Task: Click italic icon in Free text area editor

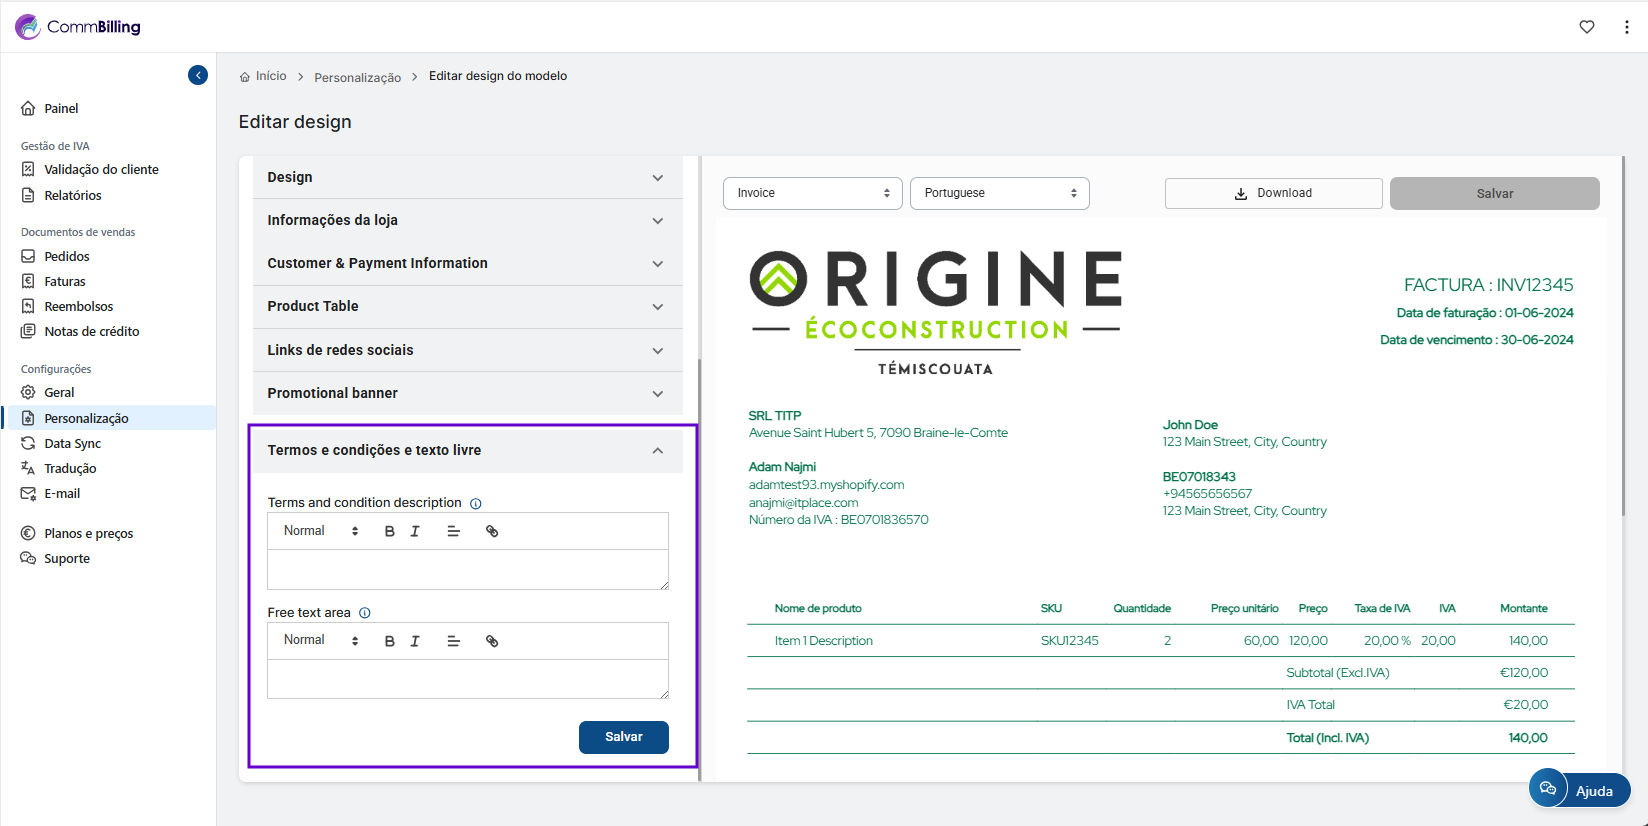Action: 415,641
